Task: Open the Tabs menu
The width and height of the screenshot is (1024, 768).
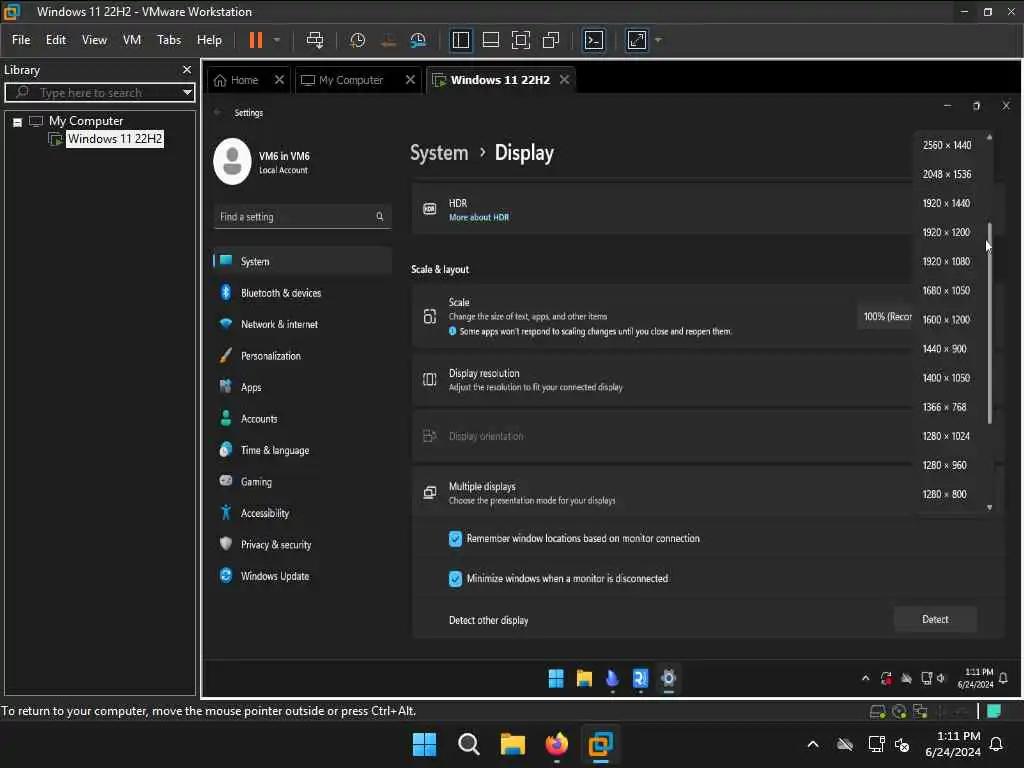Action: point(169,40)
